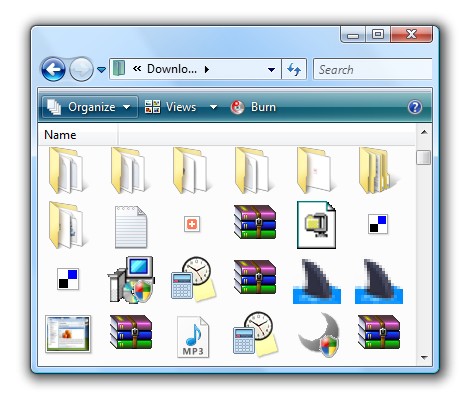This screenshot has width=464, height=405.
Task: Minimize the Downloads window
Action: (x=353, y=35)
